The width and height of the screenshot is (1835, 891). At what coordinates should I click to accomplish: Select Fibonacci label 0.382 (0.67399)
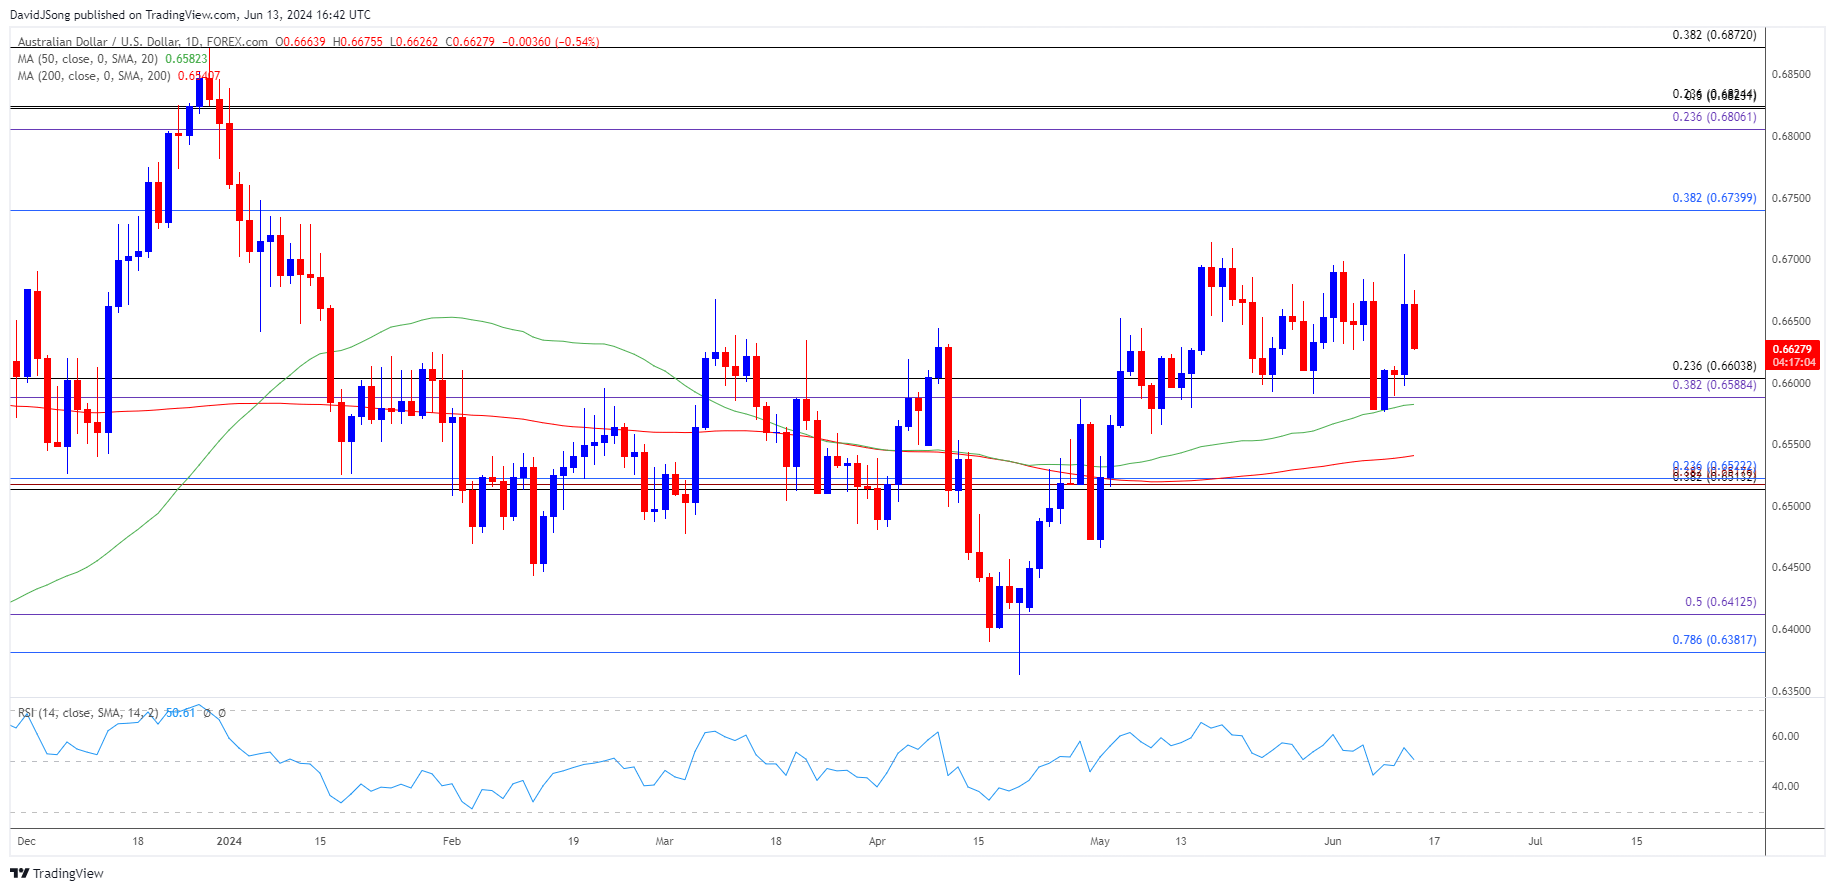pos(1714,198)
